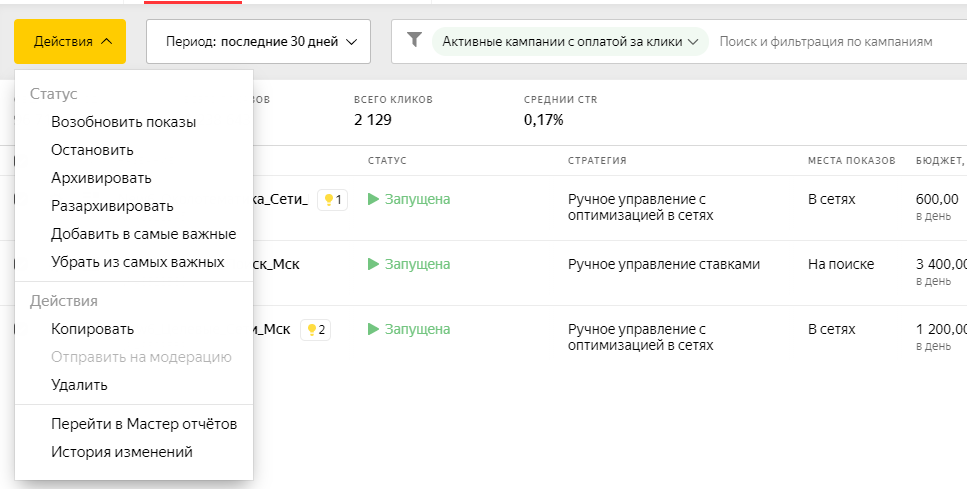Click the funnel filter icon
The image size is (967, 489).
point(414,41)
